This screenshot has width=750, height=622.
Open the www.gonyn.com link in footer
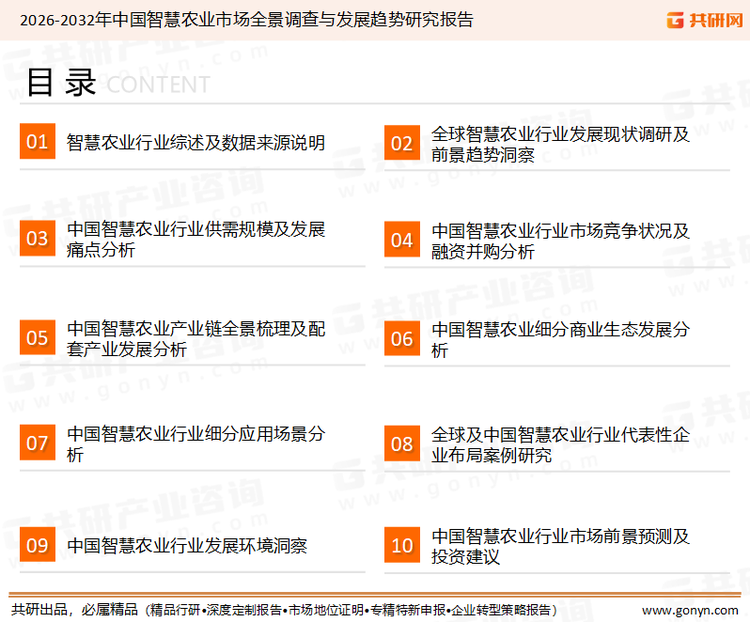[690, 610]
